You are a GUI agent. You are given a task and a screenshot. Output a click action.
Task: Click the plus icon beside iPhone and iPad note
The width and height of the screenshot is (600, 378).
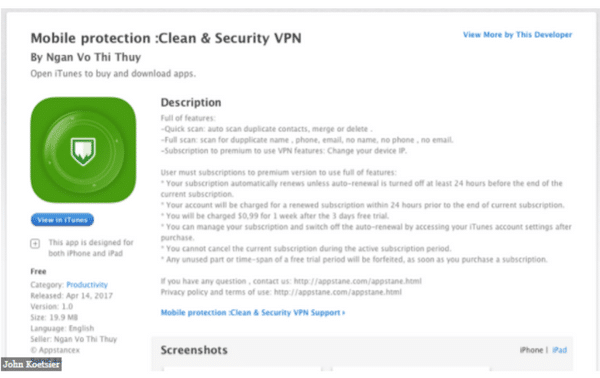point(35,243)
